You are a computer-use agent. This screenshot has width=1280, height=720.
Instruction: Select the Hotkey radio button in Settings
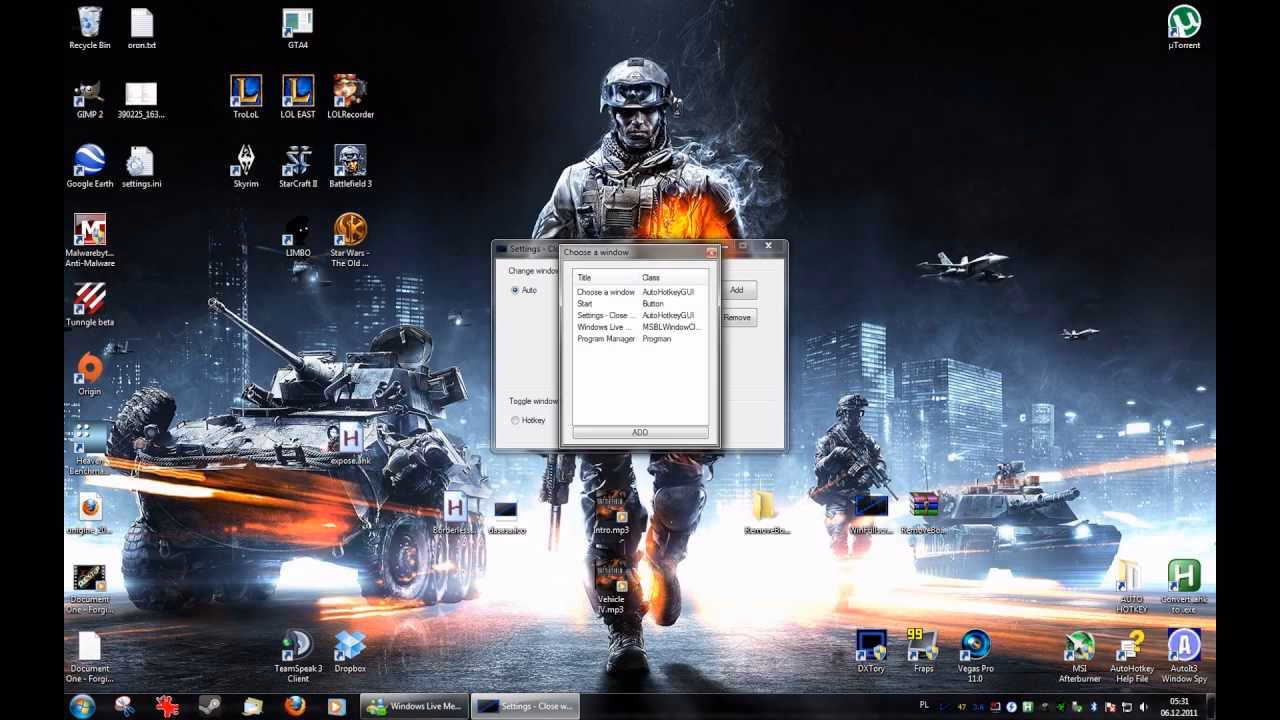click(515, 420)
